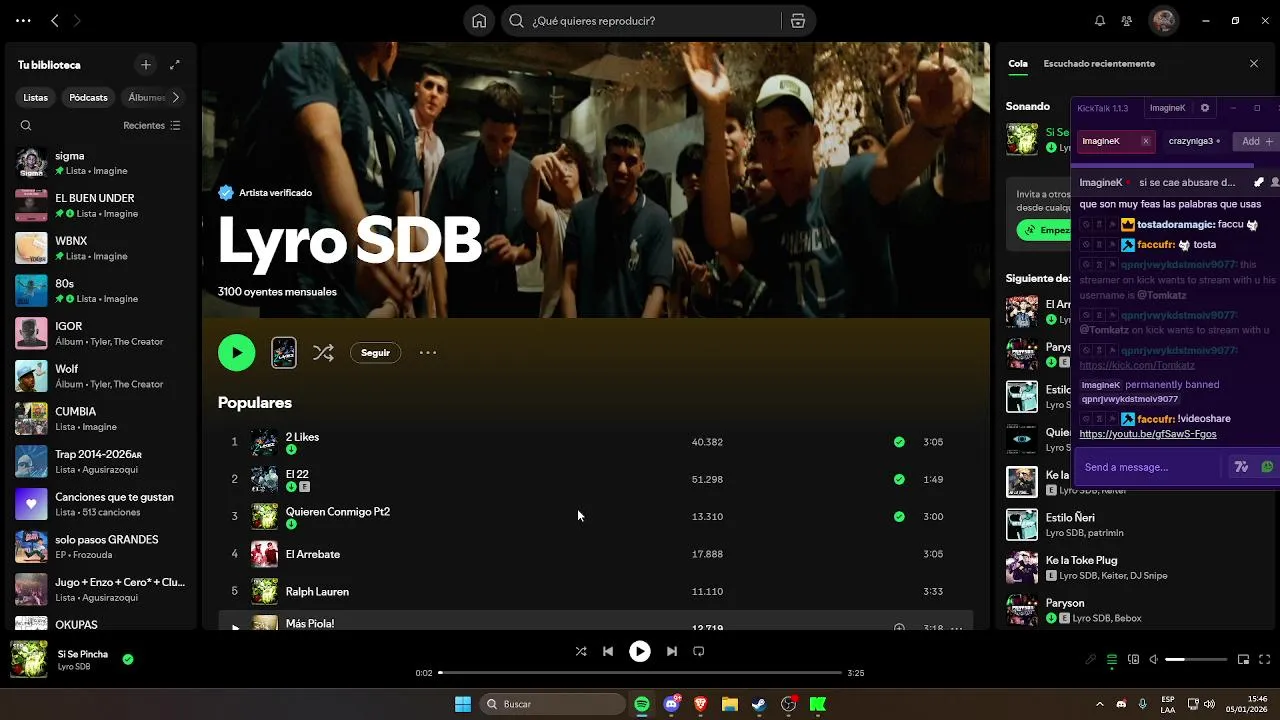Screen dimensions: 1280x720
Task: Open the friend activity icon
Action: click(x=1127, y=21)
